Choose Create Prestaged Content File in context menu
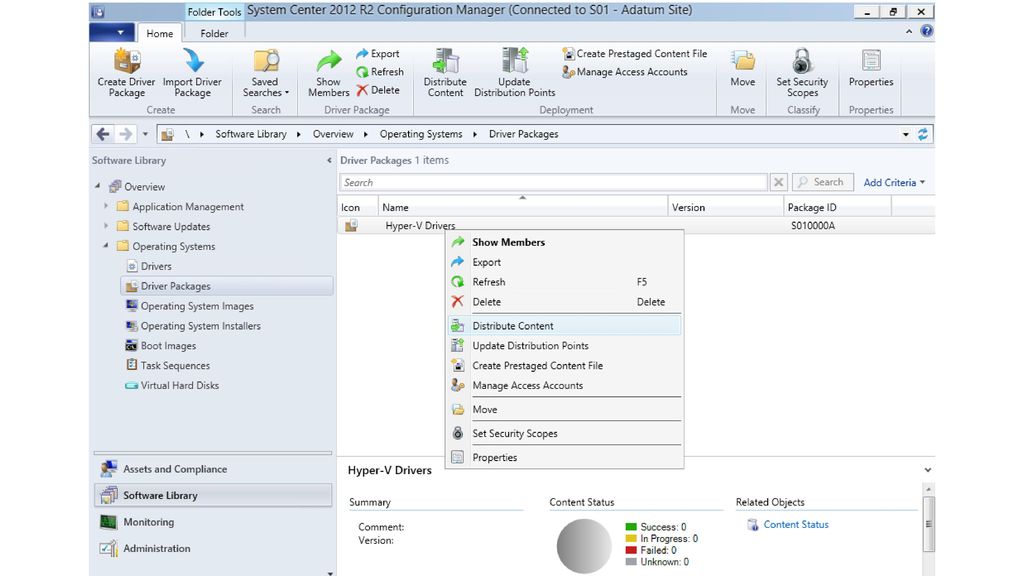This screenshot has width=1024, height=576. click(x=564, y=366)
